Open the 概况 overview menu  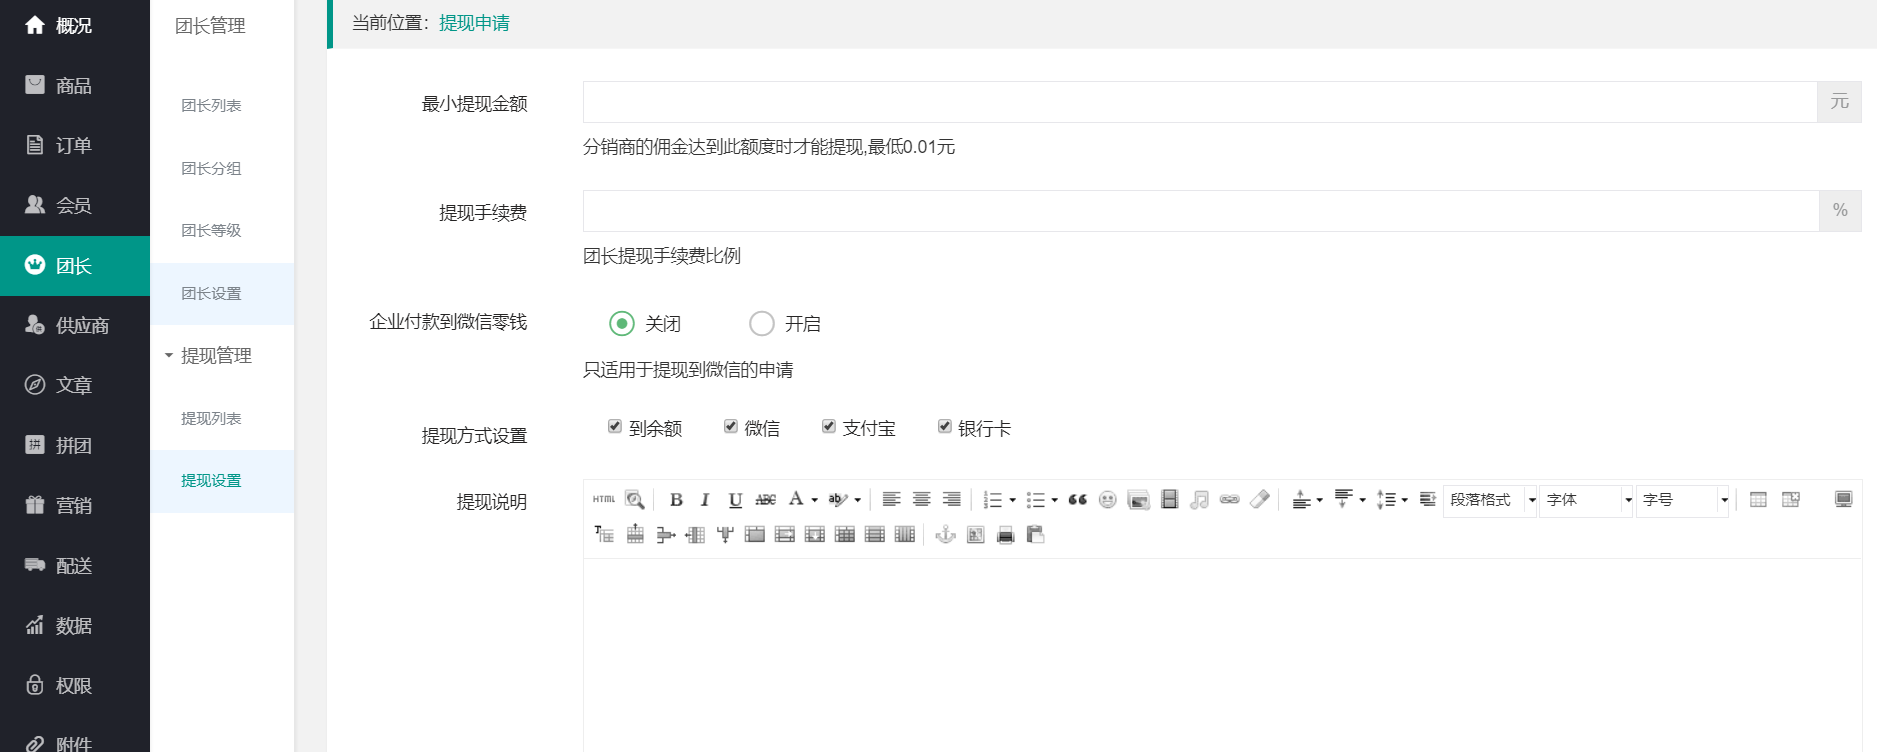(x=75, y=25)
